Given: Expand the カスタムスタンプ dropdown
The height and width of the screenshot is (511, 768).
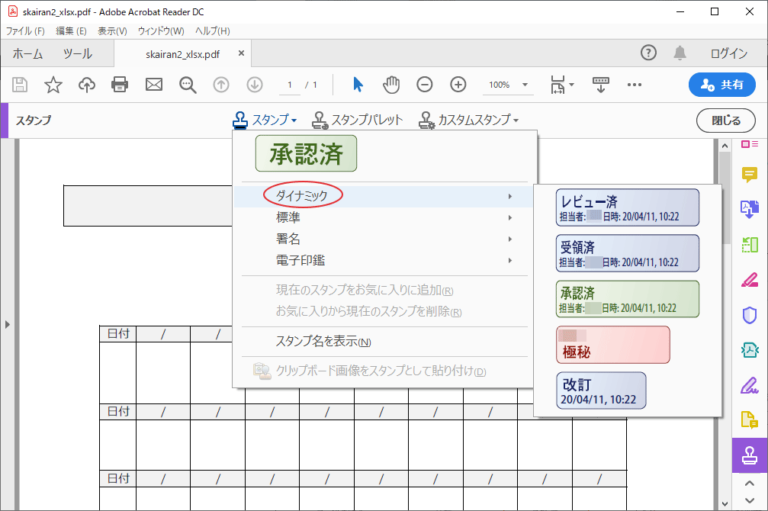Looking at the screenshot, I should tap(469, 120).
